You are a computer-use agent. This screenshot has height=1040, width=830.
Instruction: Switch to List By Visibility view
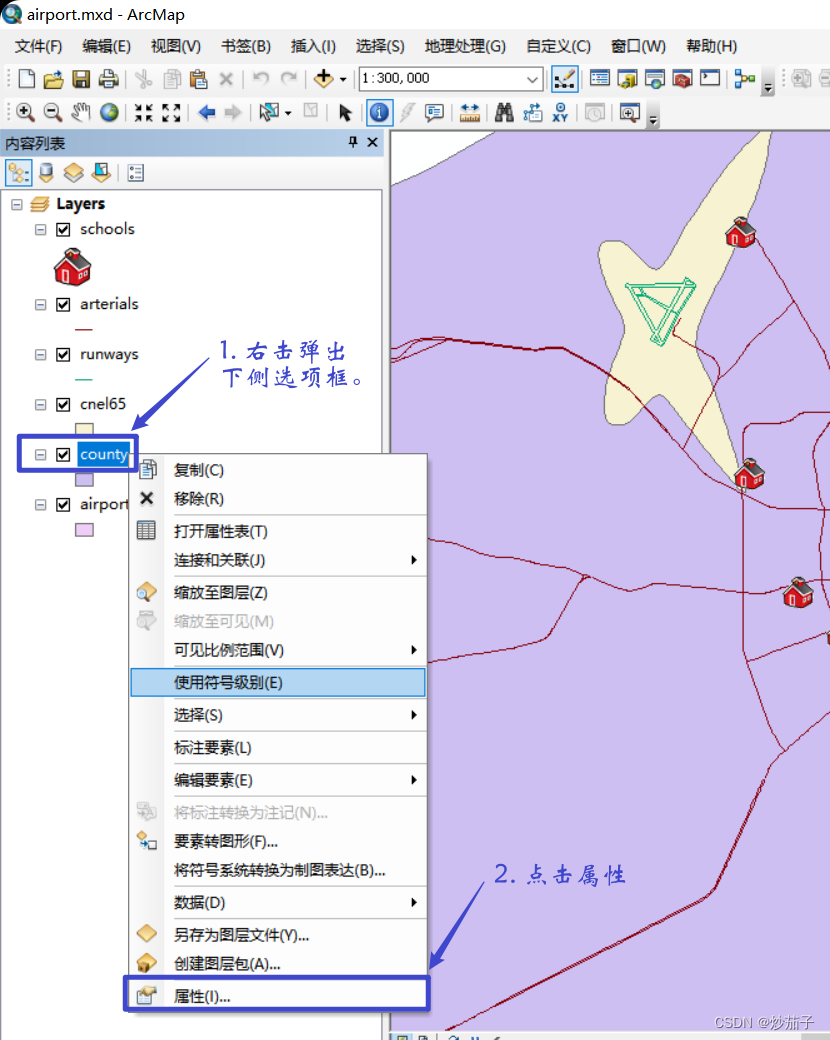(x=73, y=173)
